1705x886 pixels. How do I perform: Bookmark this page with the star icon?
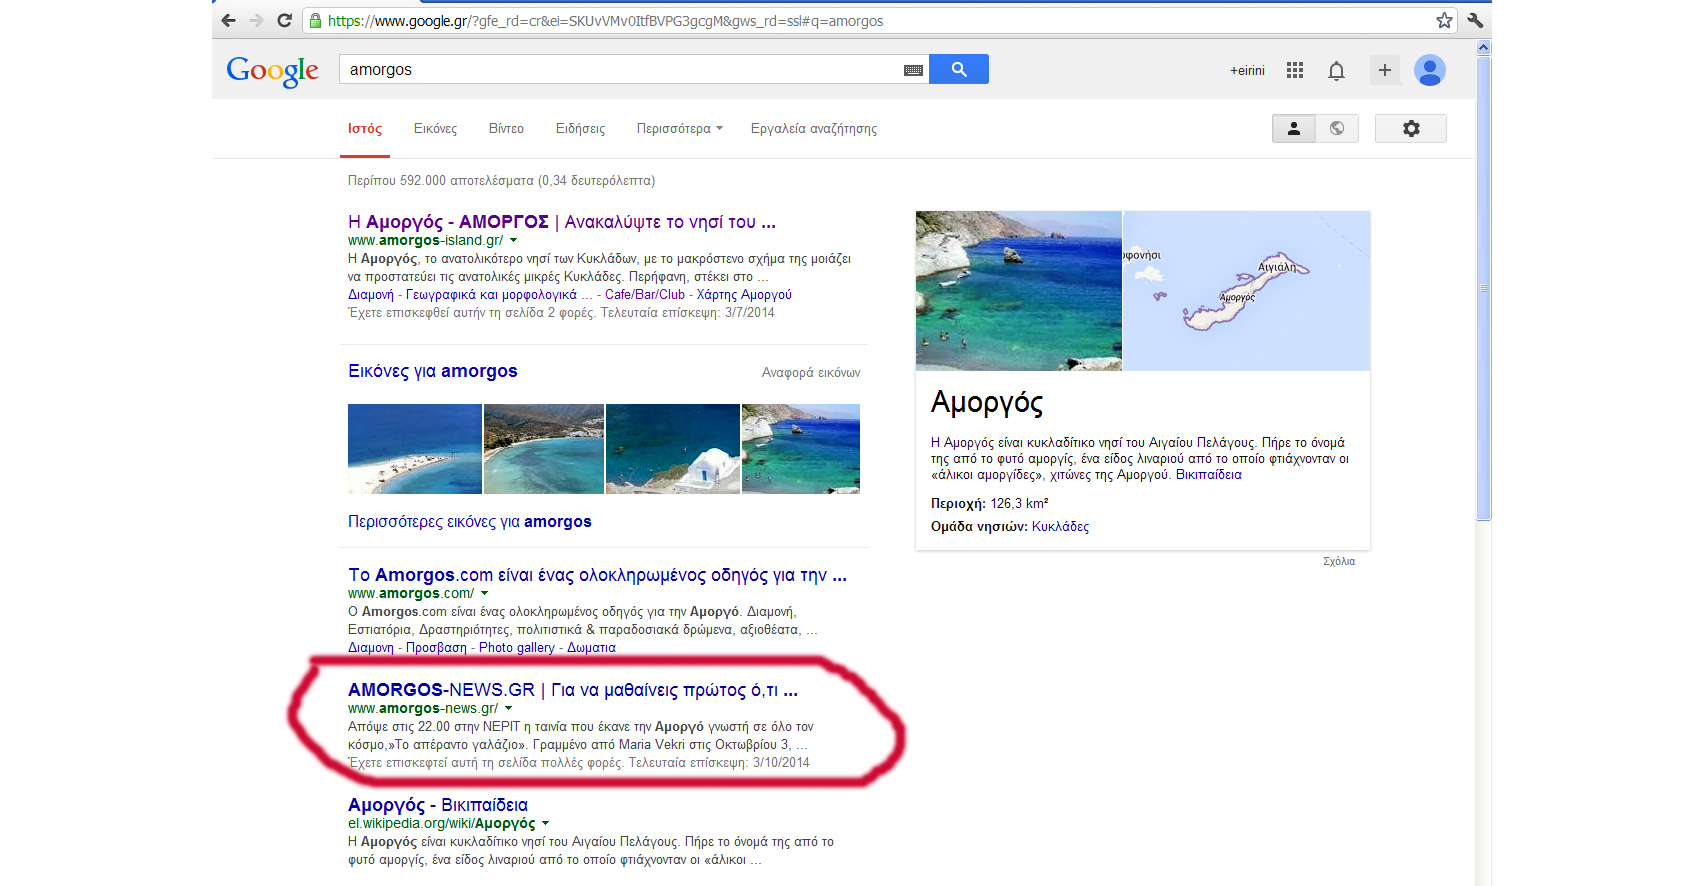point(1444,20)
